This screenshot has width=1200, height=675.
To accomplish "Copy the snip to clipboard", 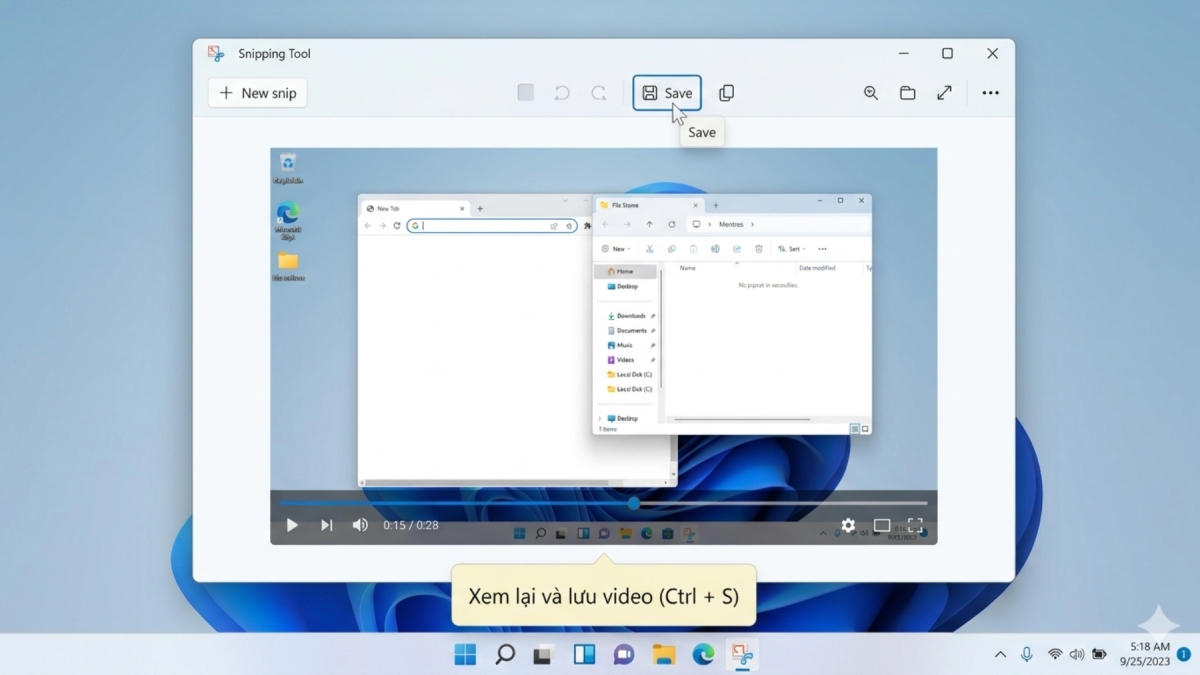I will pos(726,92).
